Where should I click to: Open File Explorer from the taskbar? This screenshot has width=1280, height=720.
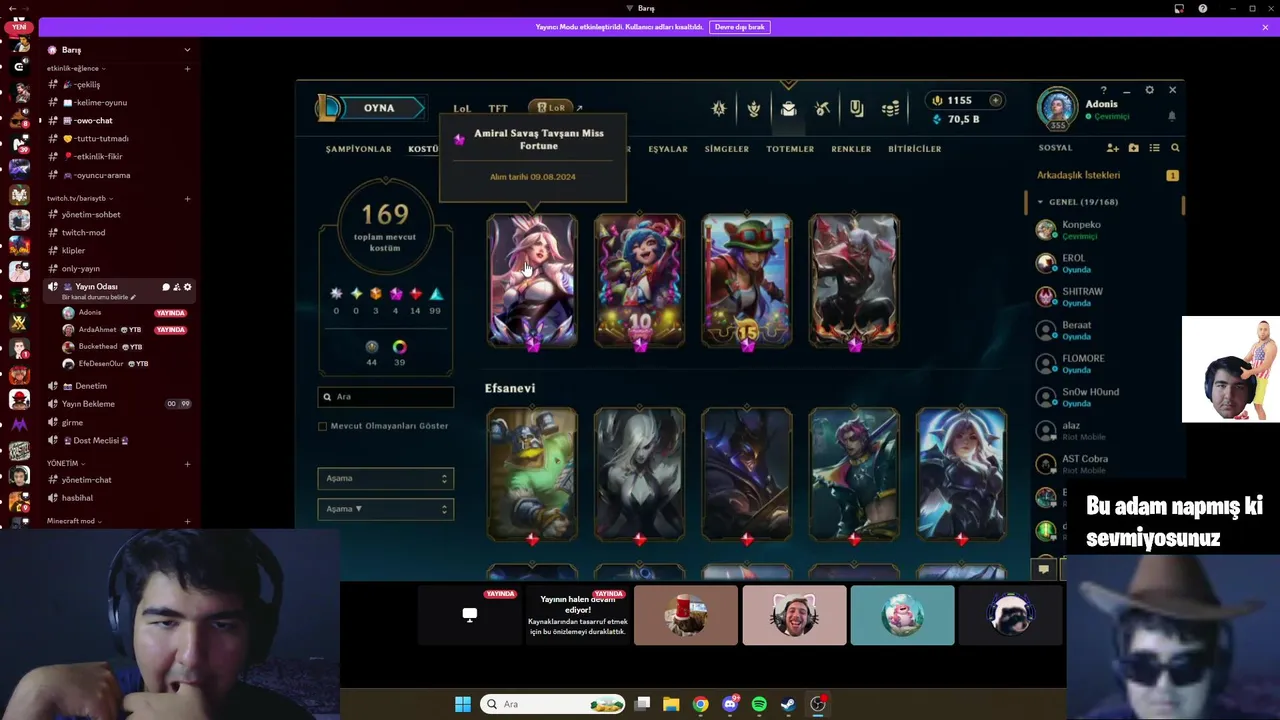[x=672, y=704]
